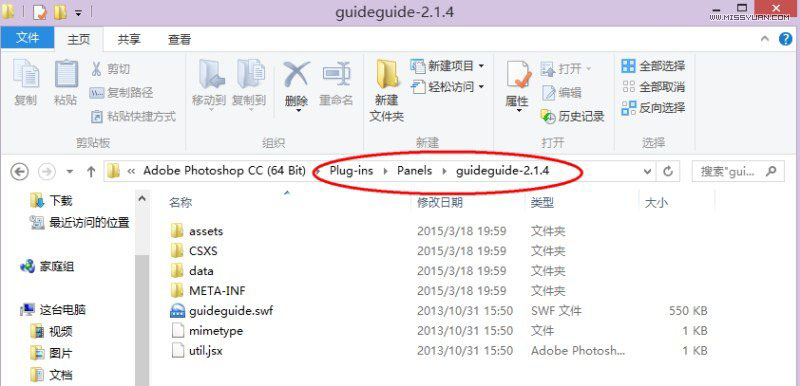Viewport: 800px width, 386px height.
Task: Click the Refresh button beside the address bar
Action: (668, 171)
